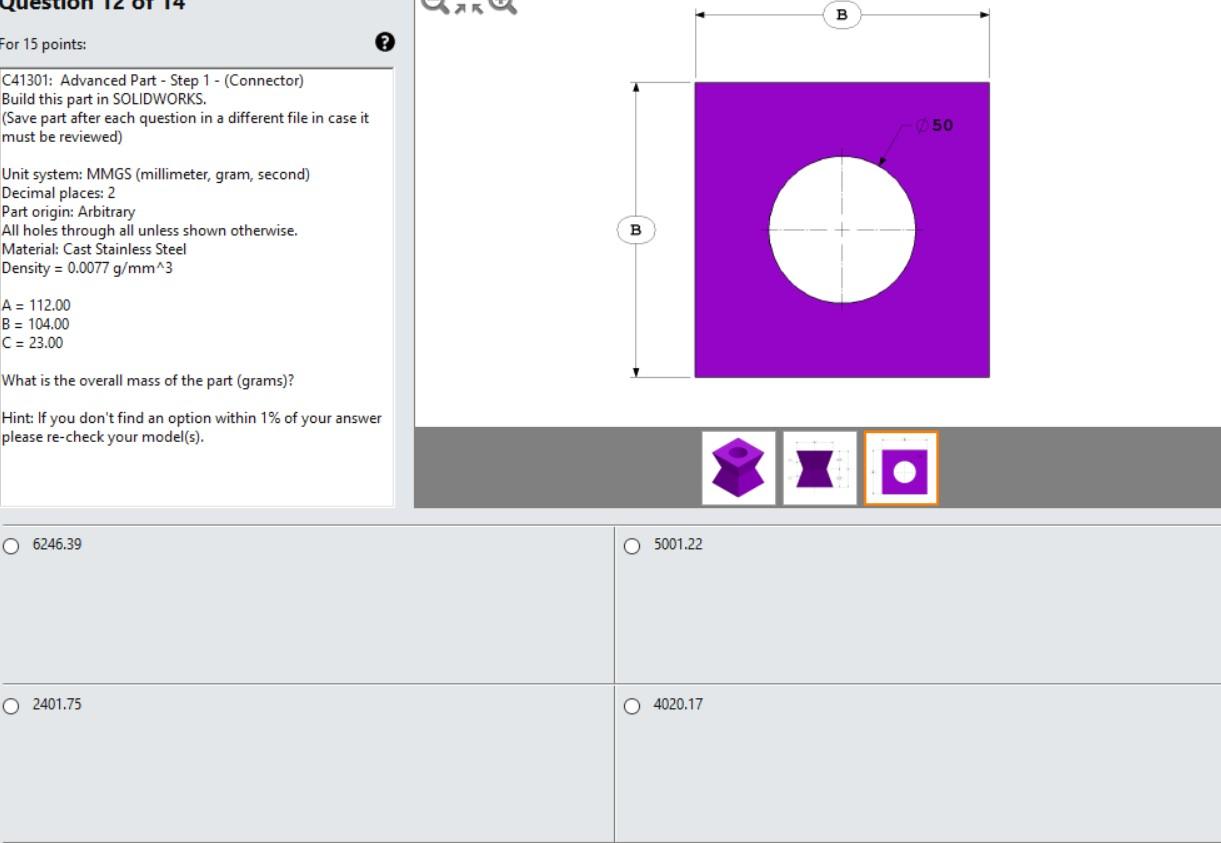The height and width of the screenshot is (843, 1221).
Task: Click 'Build this part in SOLIDWORKS.' text
Action: coord(104,99)
